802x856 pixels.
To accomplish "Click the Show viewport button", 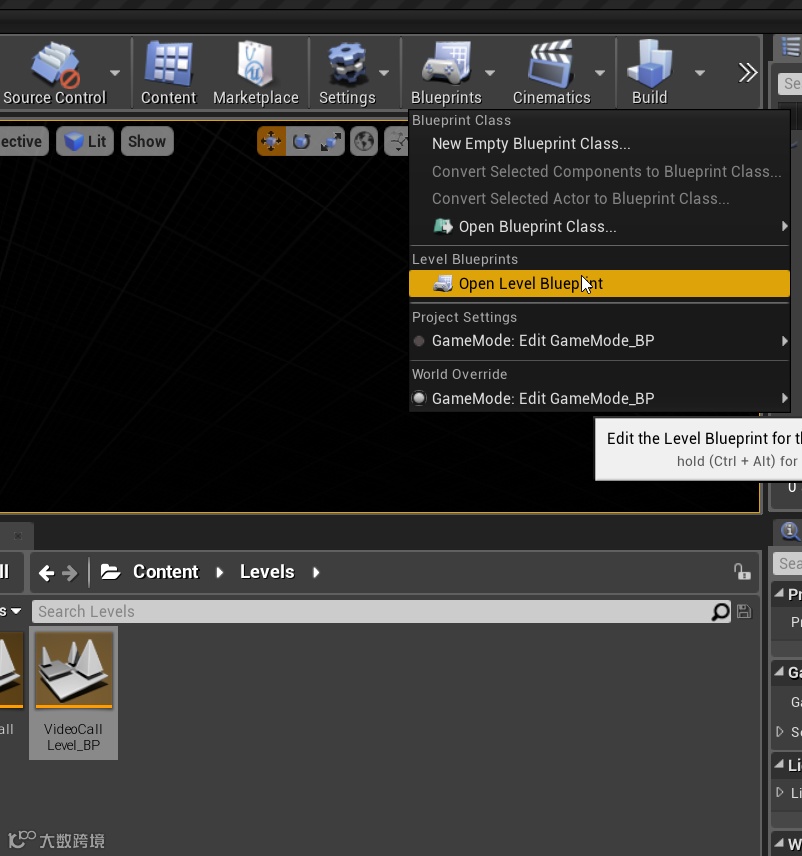I will (147, 141).
